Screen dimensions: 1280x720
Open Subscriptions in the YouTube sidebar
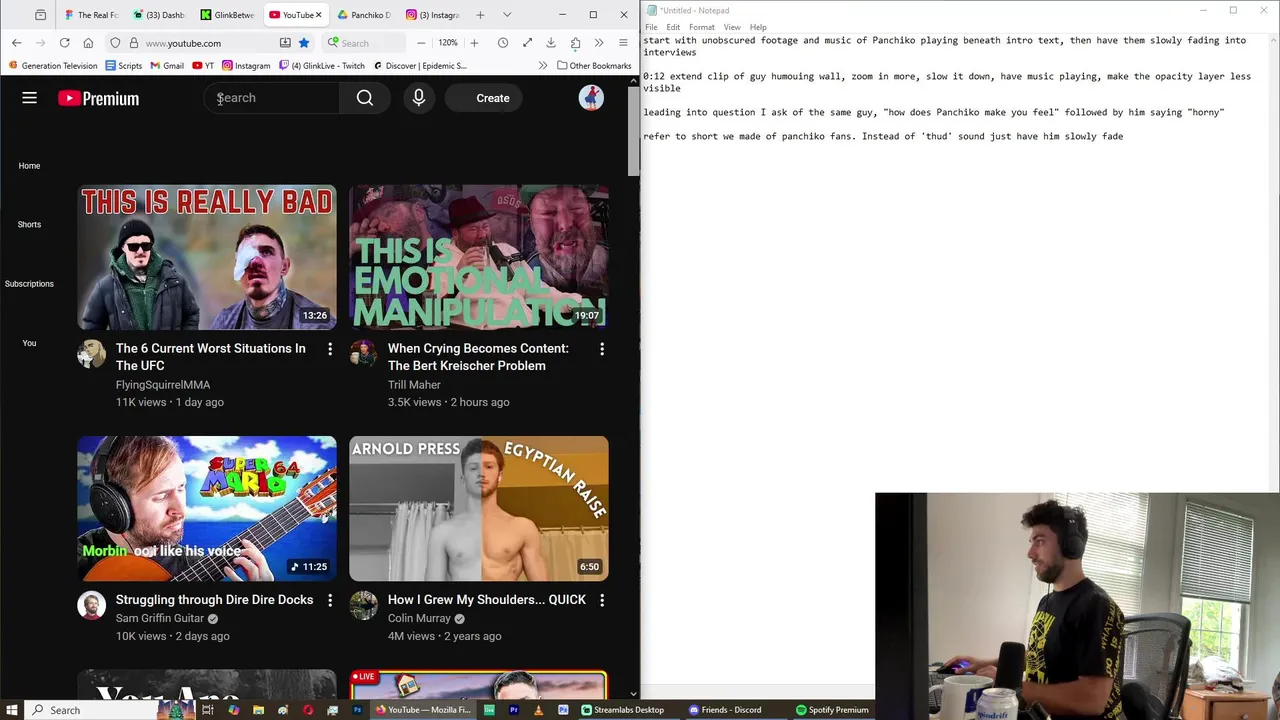click(x=29, y=284)
